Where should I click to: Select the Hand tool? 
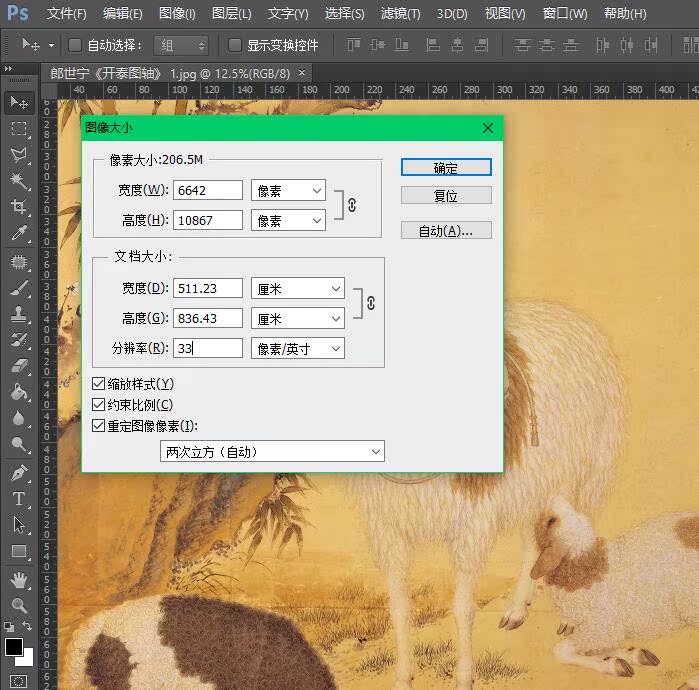pos(19,580)
